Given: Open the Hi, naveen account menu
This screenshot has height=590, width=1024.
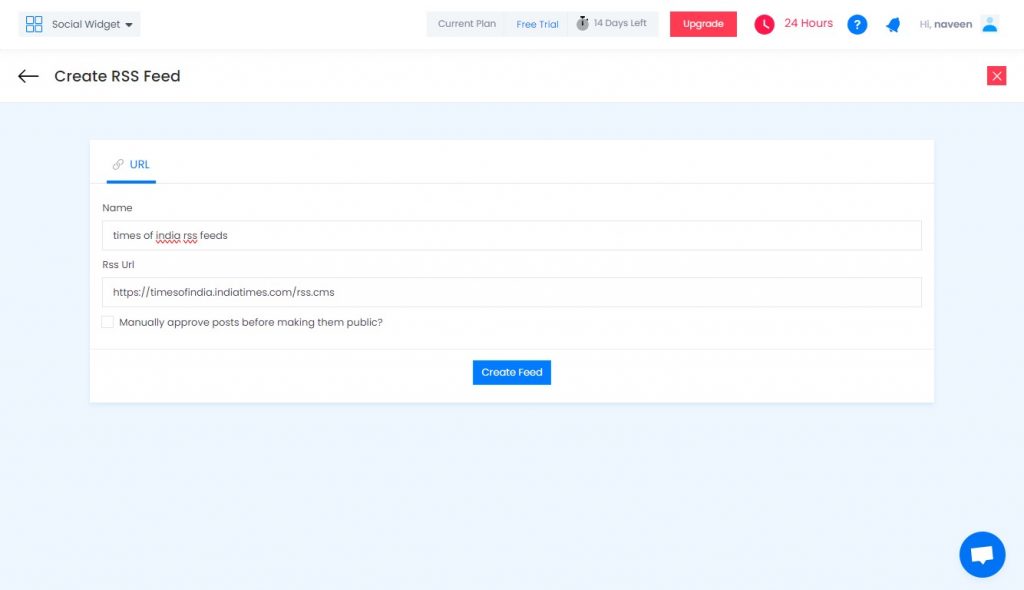Looking at the screenshot, I should coord(946,24).
